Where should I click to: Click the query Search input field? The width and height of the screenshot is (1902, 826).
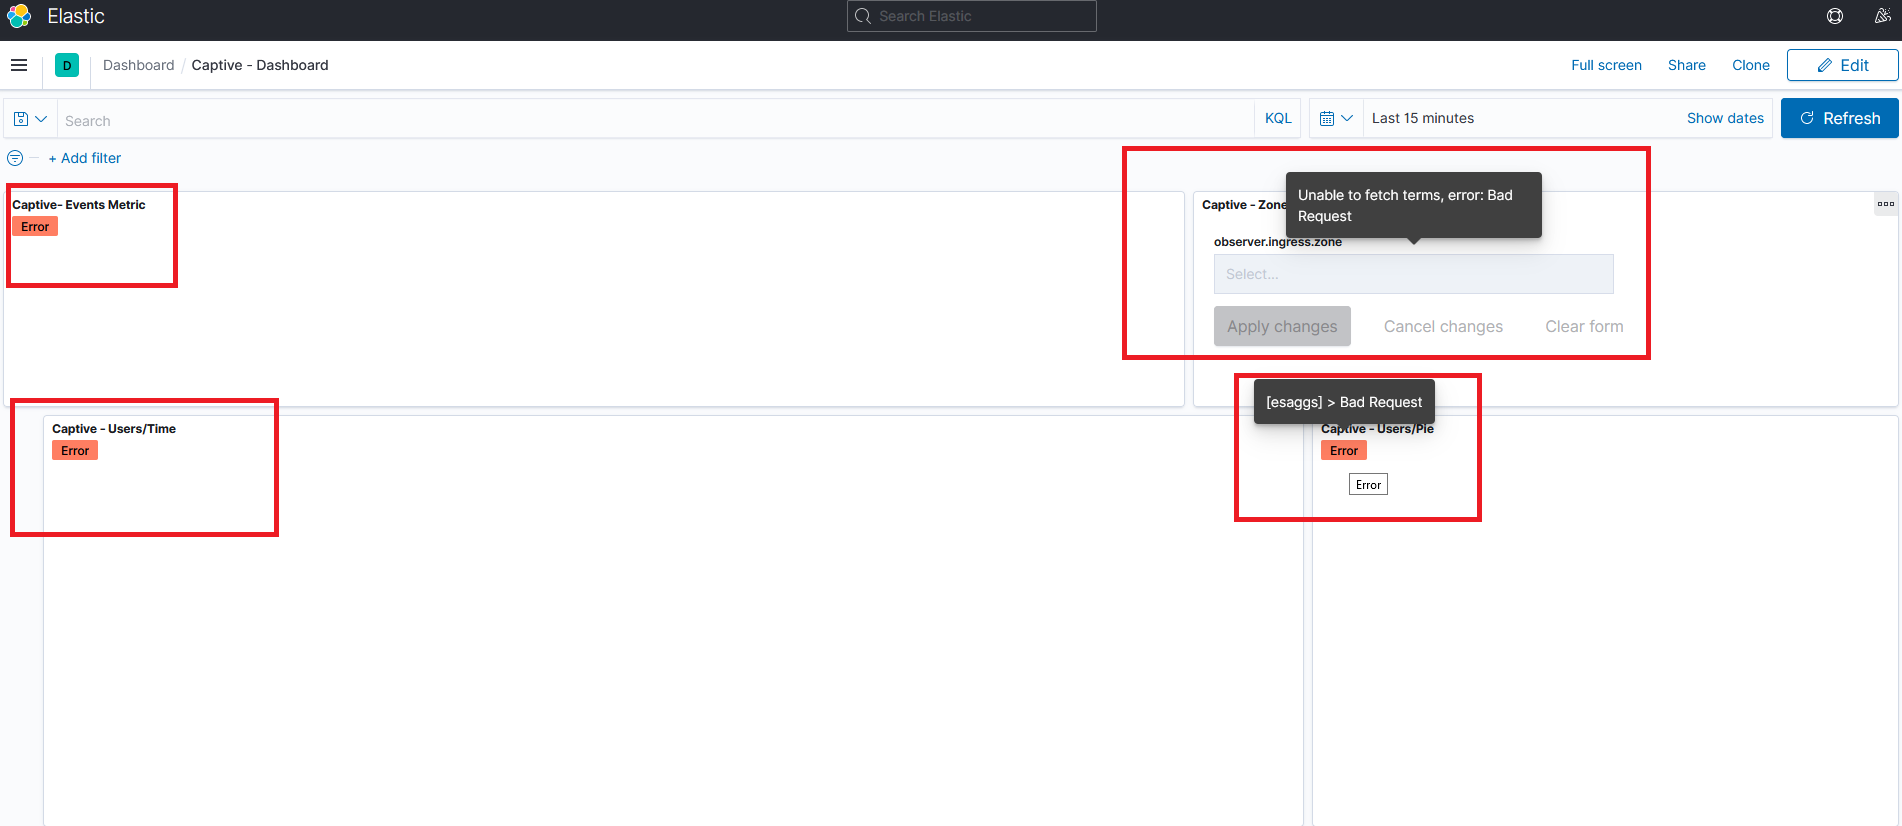point(655,120)
